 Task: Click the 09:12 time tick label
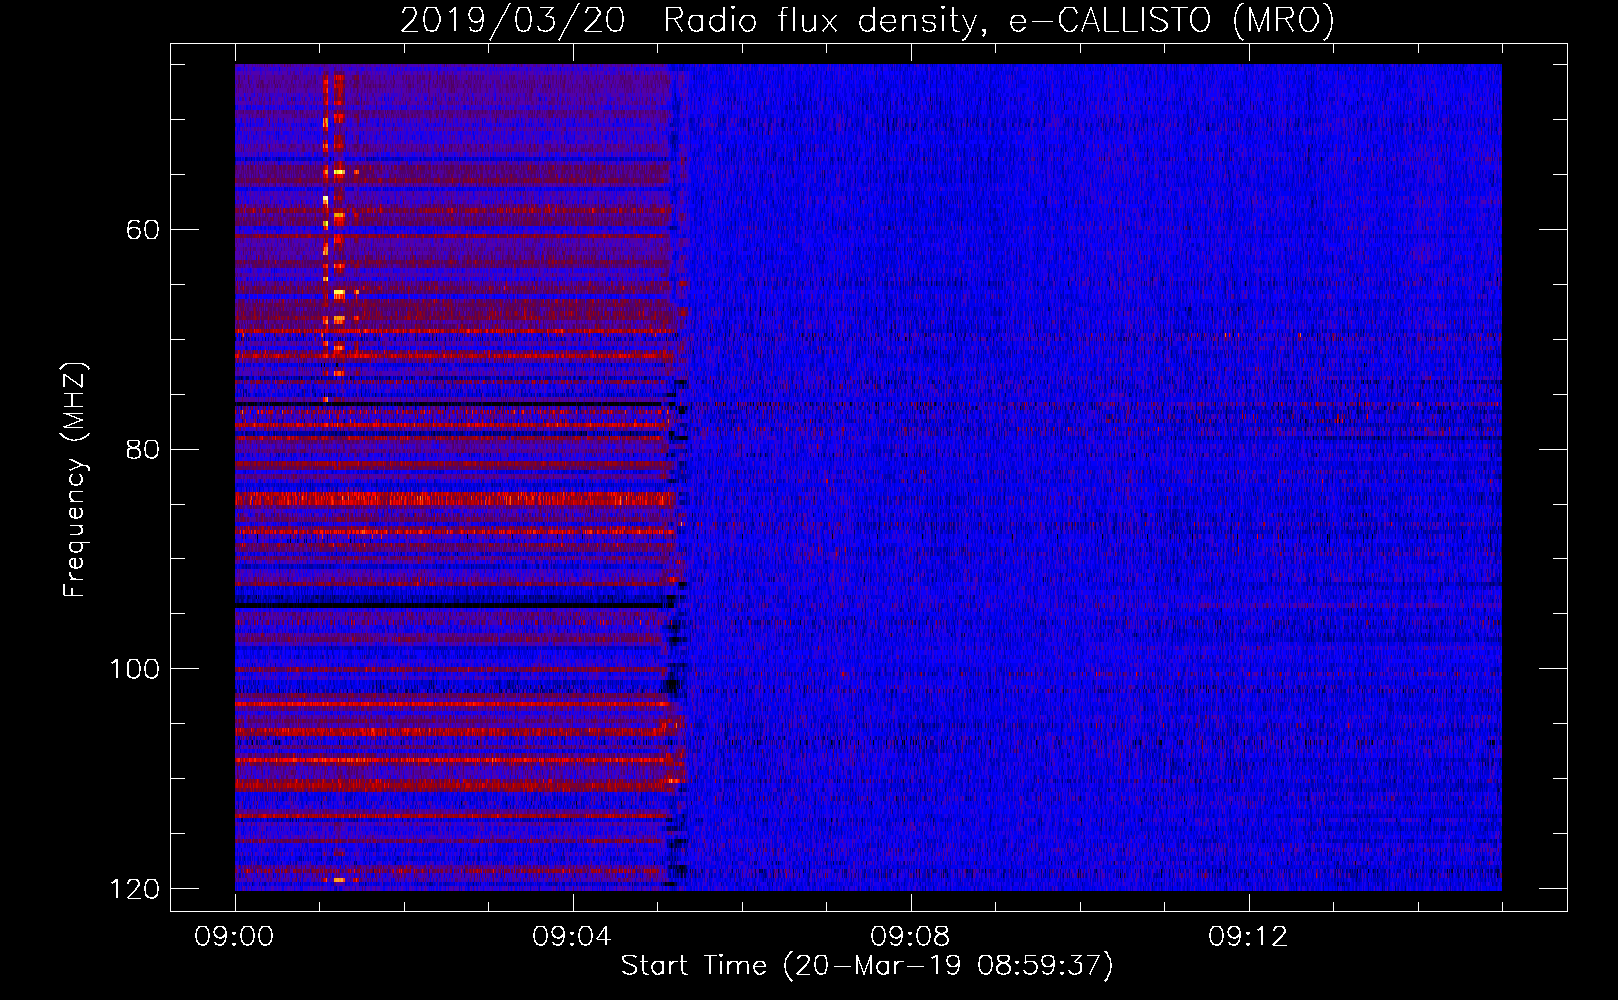click(1248, 937)
